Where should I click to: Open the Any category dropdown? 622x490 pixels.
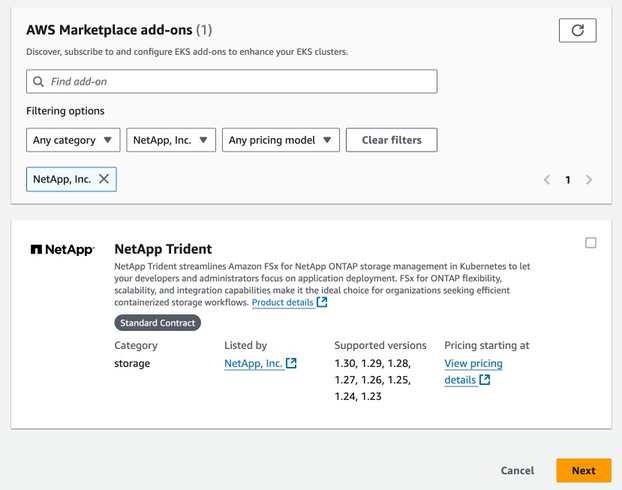coord(73,140)
